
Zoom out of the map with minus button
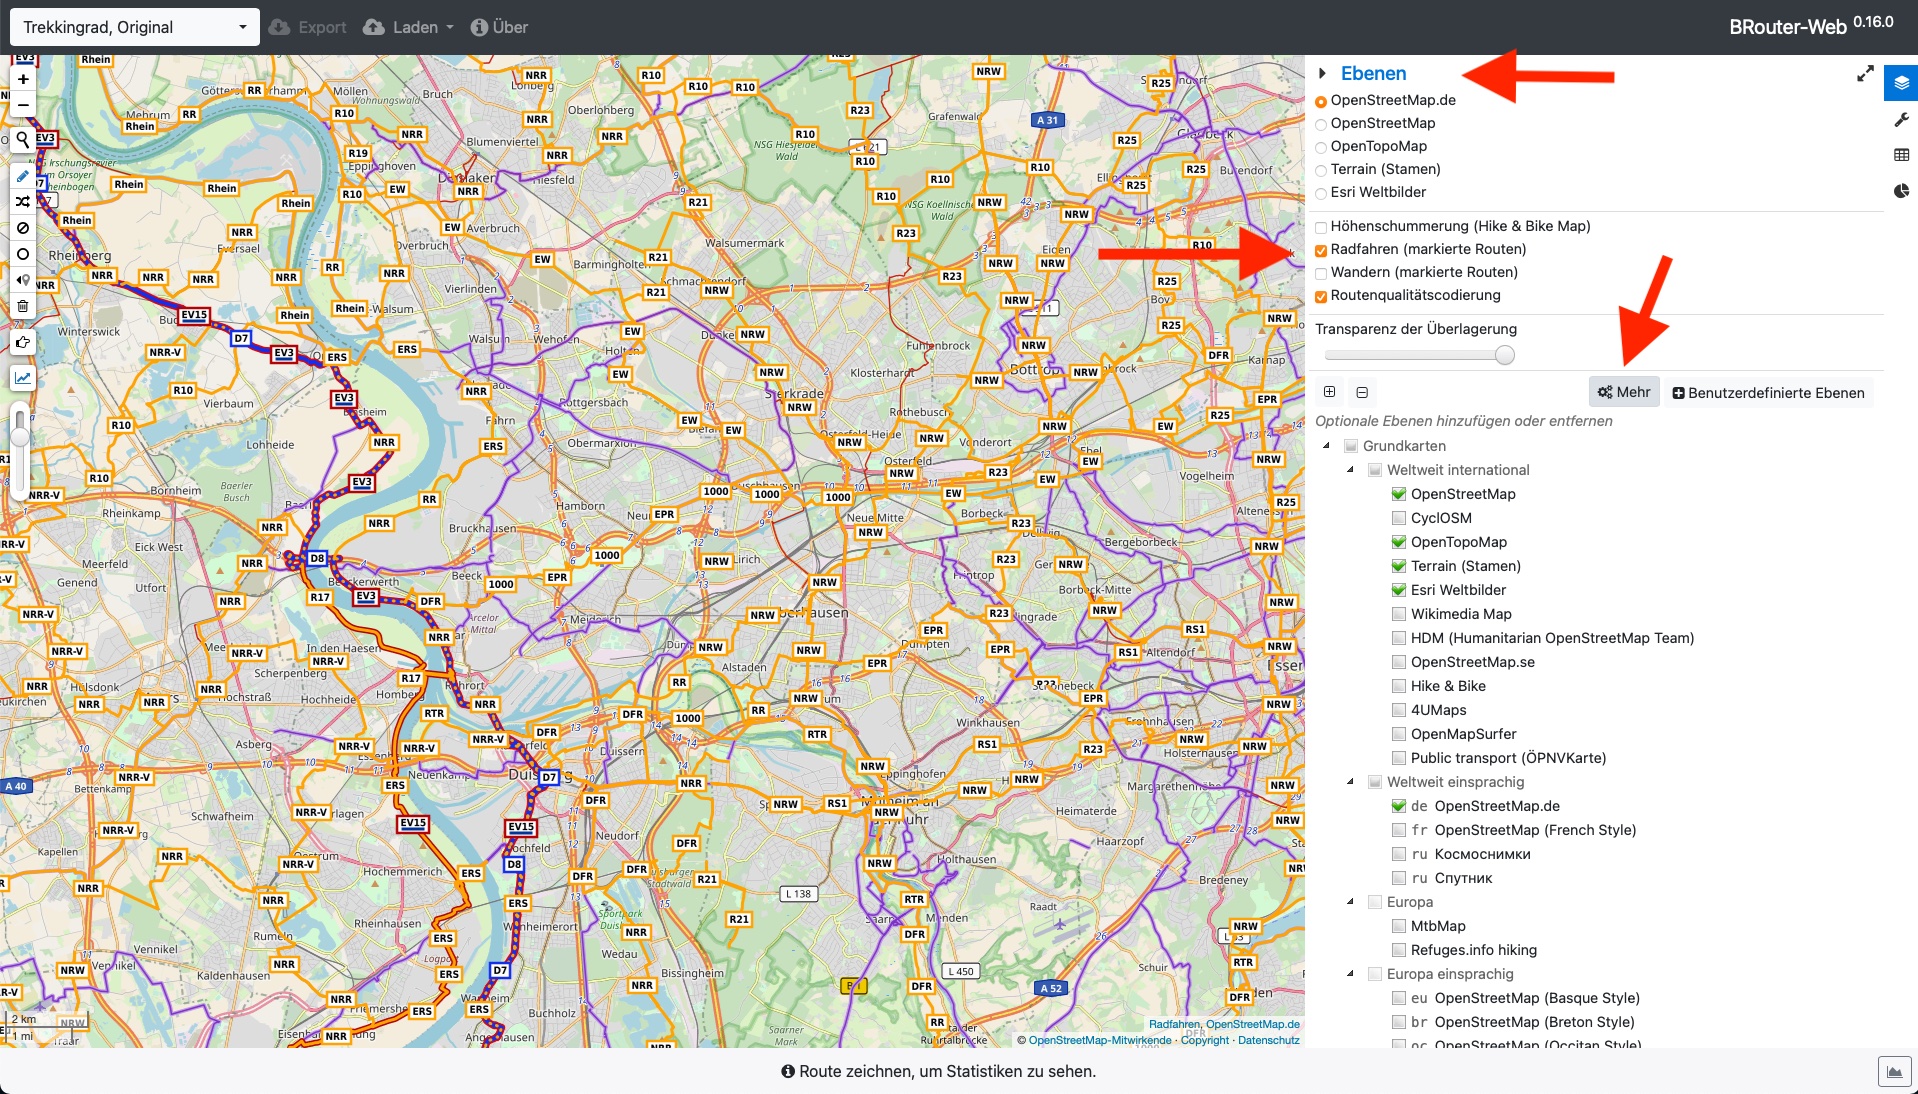(x=23, y=104)
